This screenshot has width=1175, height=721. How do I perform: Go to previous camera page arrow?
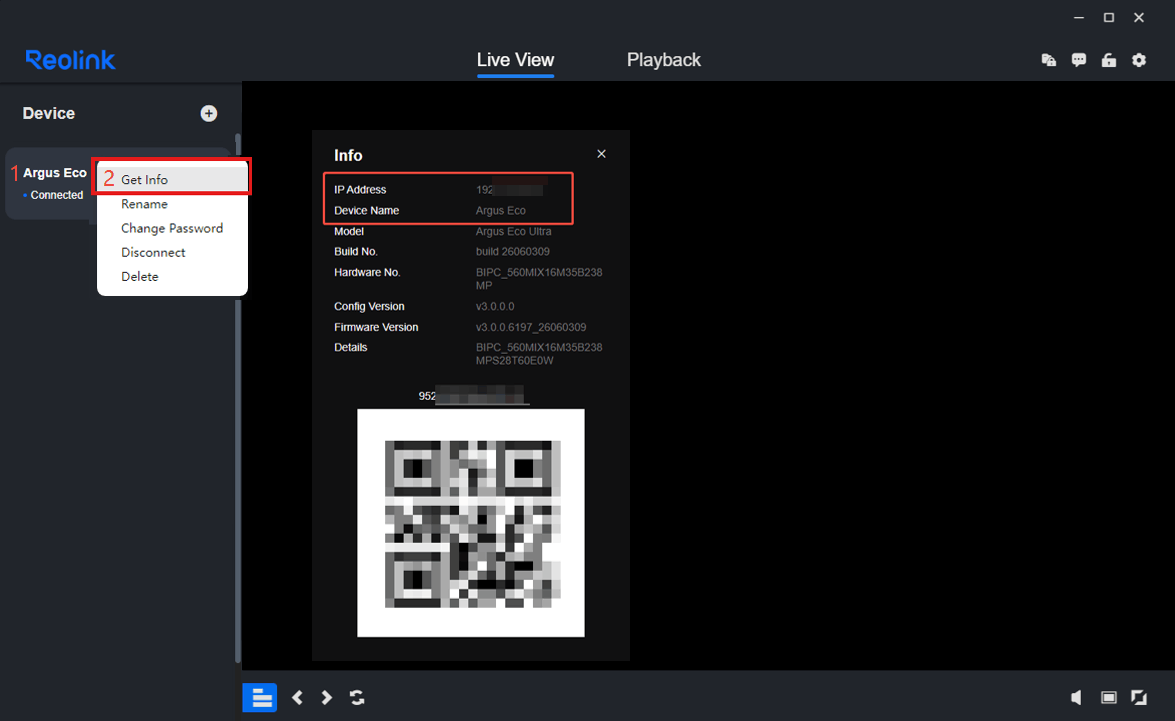297,698
